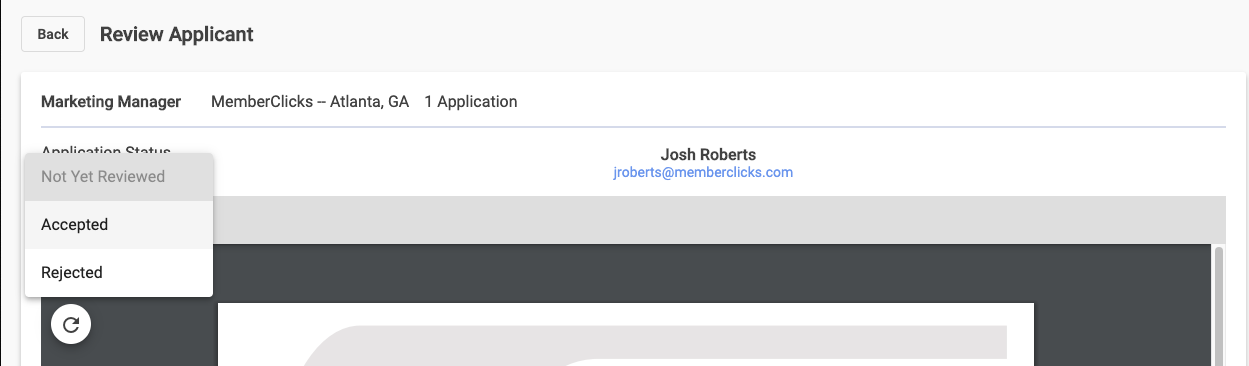This screenshot has width=1249, height=366.
Task: Click the grayed Not Yet Reviewed option
Action: tap(119, 177)
